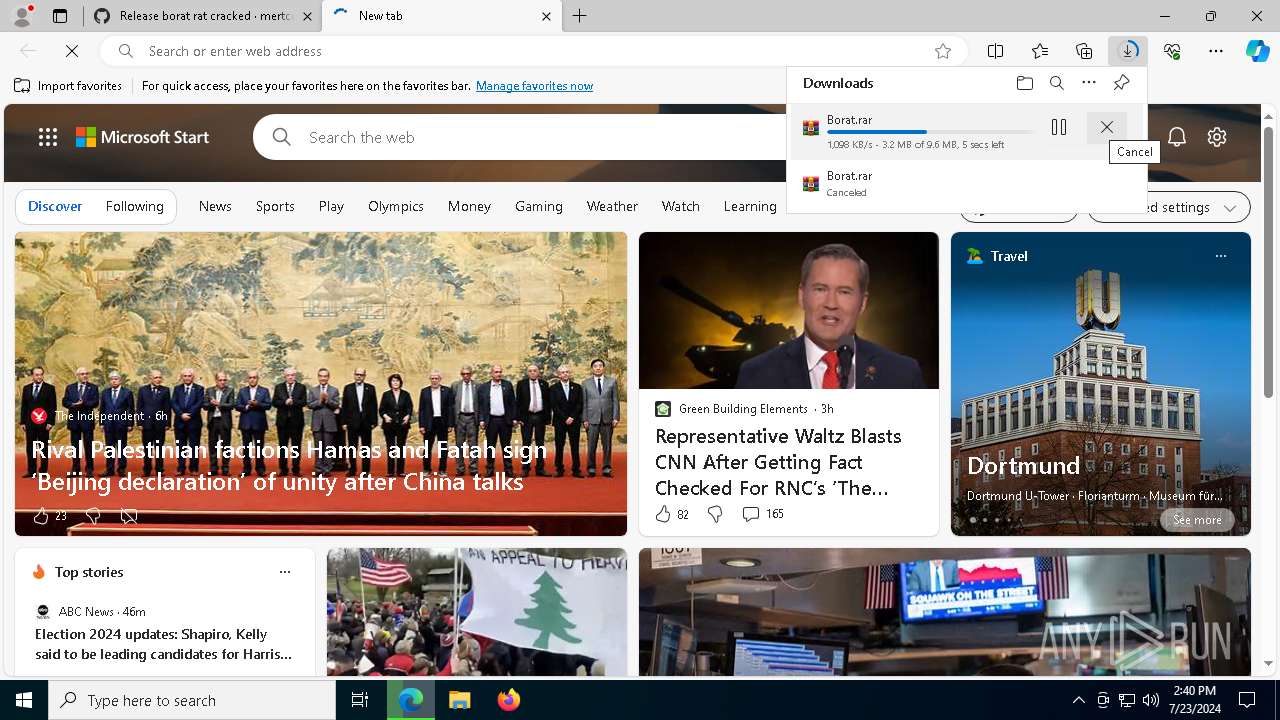
Task: Open the Sports category
Action: (x=275, y=206)
